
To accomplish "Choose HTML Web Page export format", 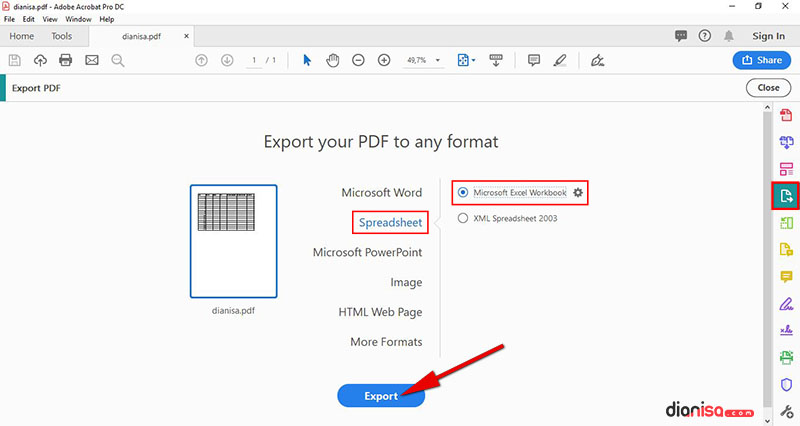I will [380, 312].
